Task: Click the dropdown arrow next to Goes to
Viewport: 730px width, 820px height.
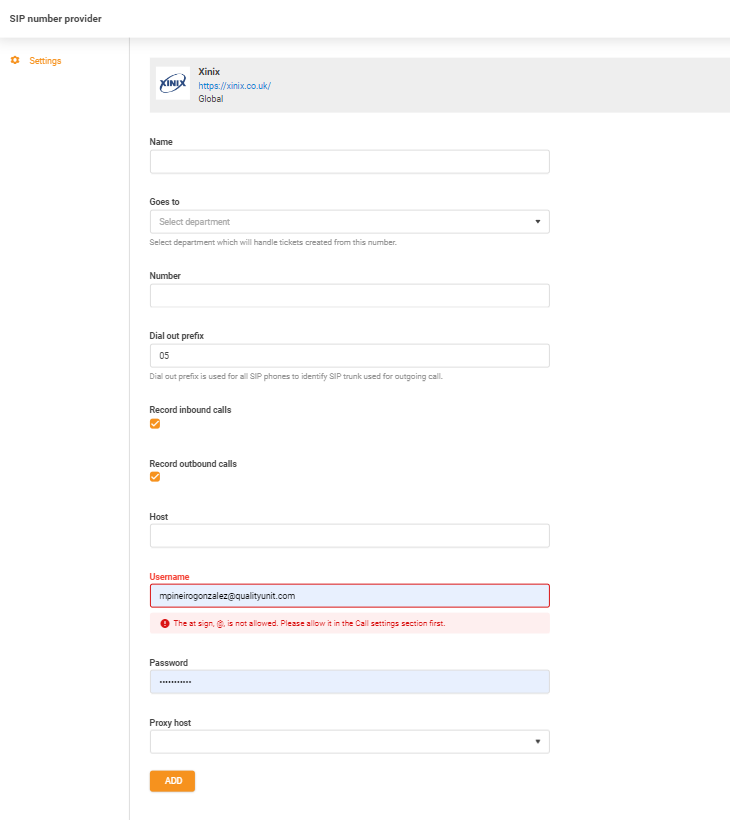Action: pos(538,221)
